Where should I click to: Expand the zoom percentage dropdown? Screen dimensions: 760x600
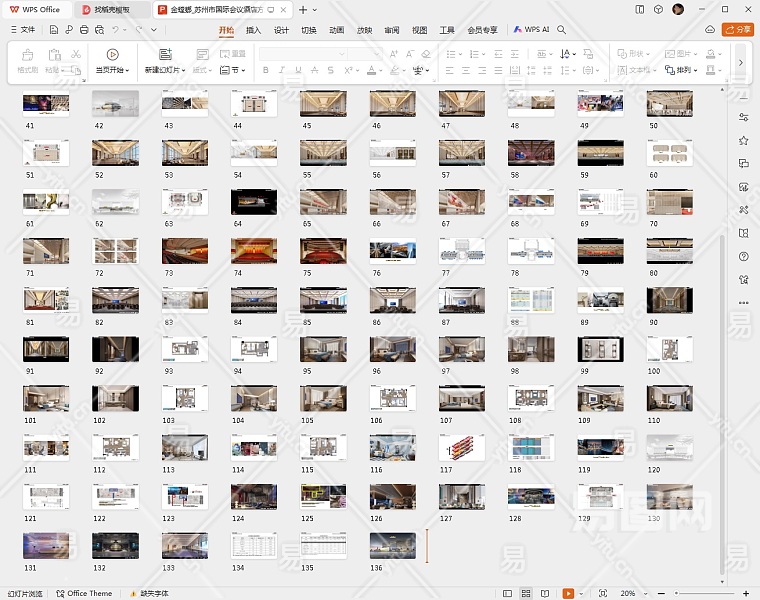pyautogui.click(x=643, y=593)
